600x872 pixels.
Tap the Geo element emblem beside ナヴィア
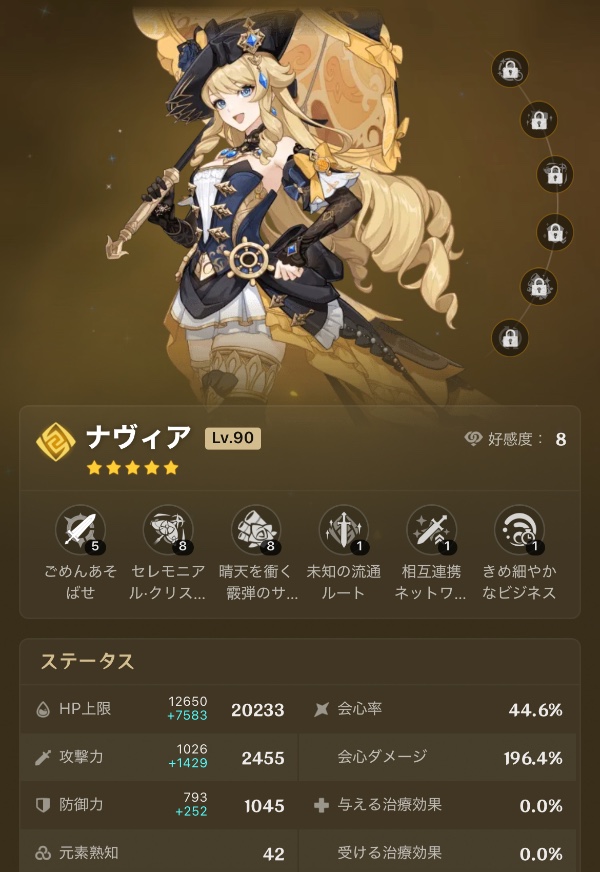point(56,442)
